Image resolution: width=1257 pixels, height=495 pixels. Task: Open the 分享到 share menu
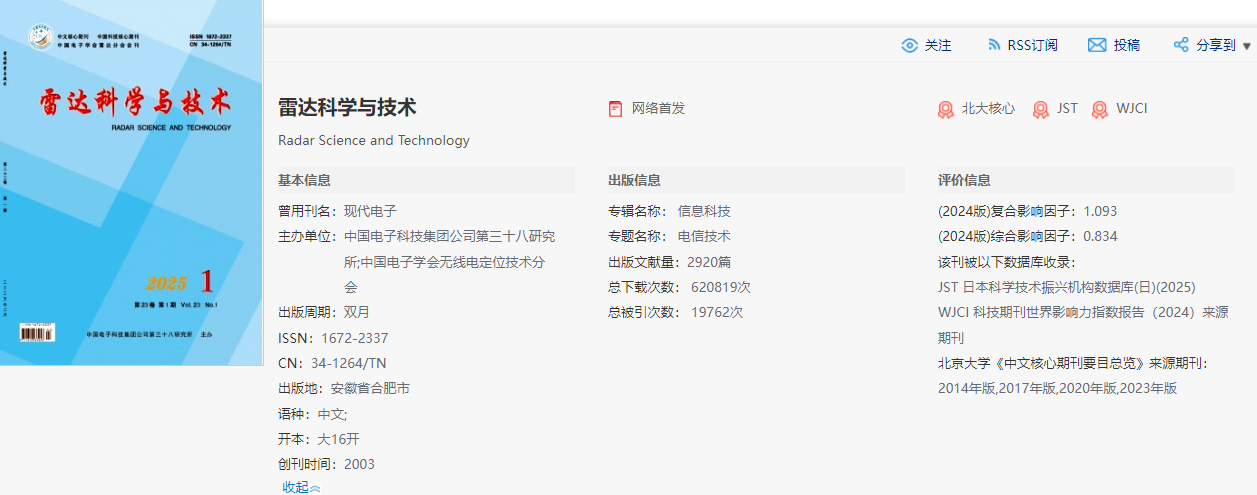(x=1216, y=45)
